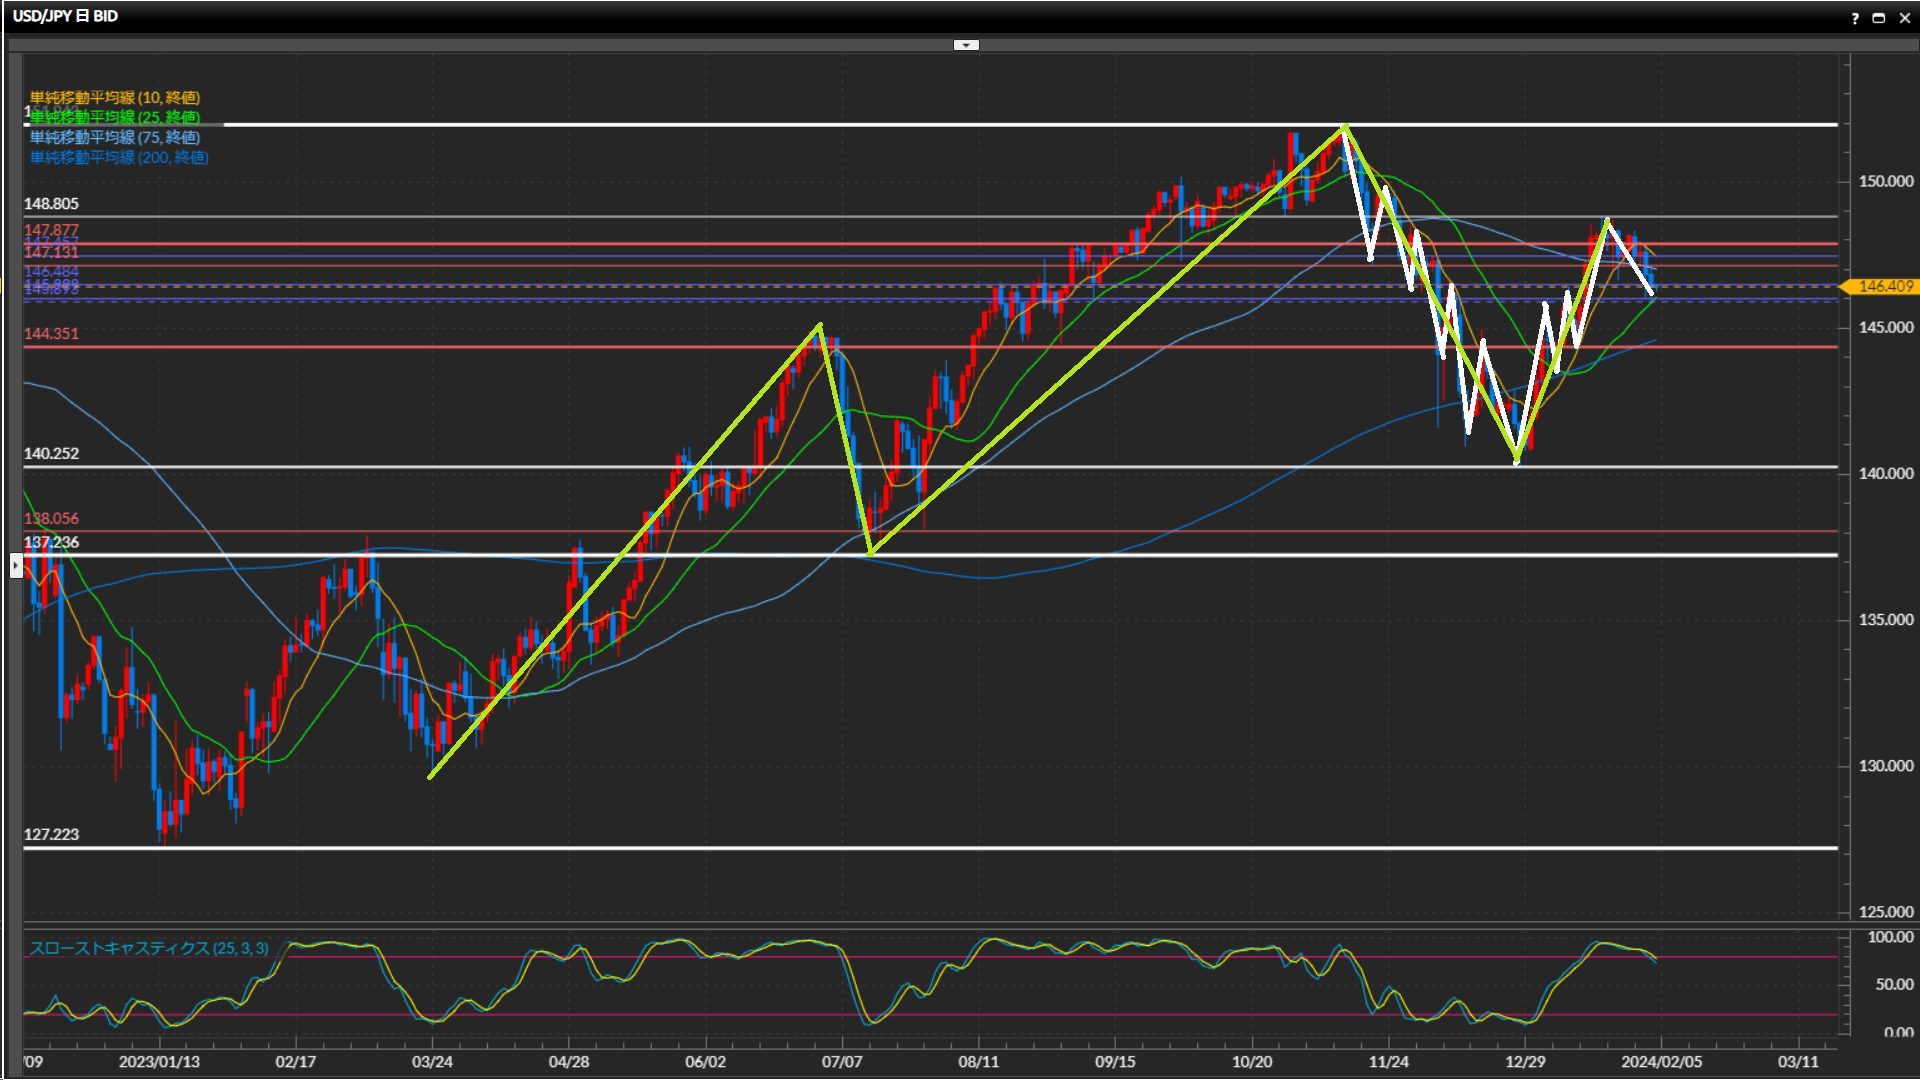Select the SMA (200, 終値) indicator label
Viewport: 1920px width, 1080px height.
(118, 157)
